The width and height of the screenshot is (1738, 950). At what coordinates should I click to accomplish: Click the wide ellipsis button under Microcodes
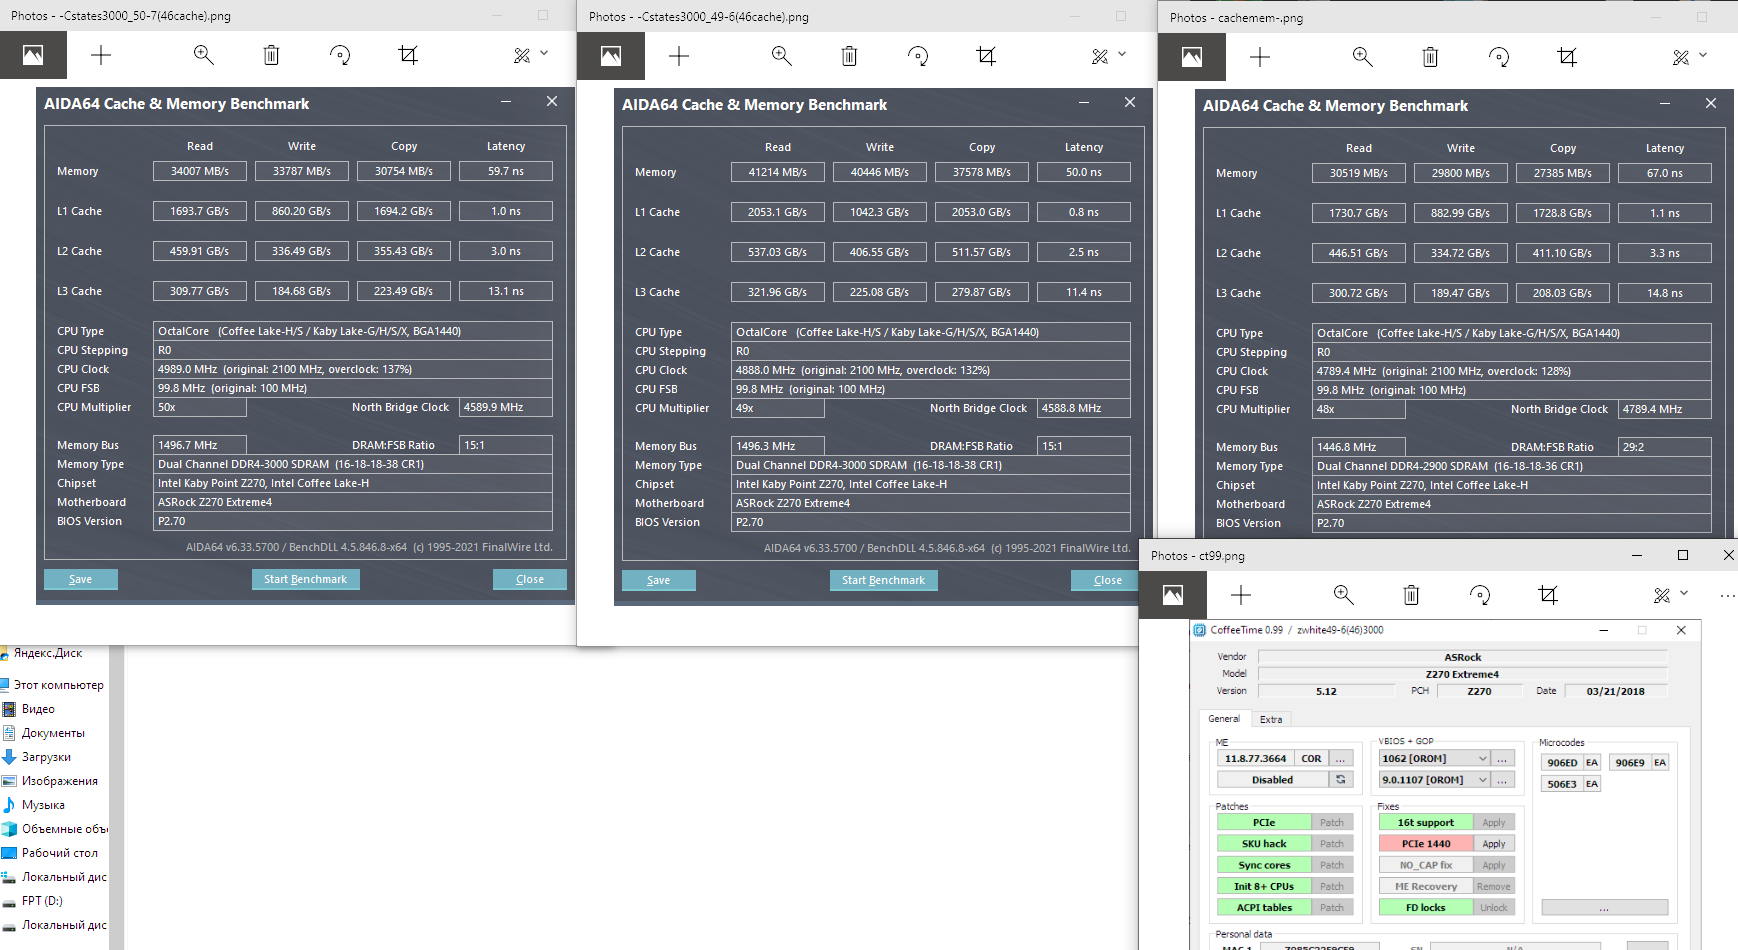point(1604,908)
